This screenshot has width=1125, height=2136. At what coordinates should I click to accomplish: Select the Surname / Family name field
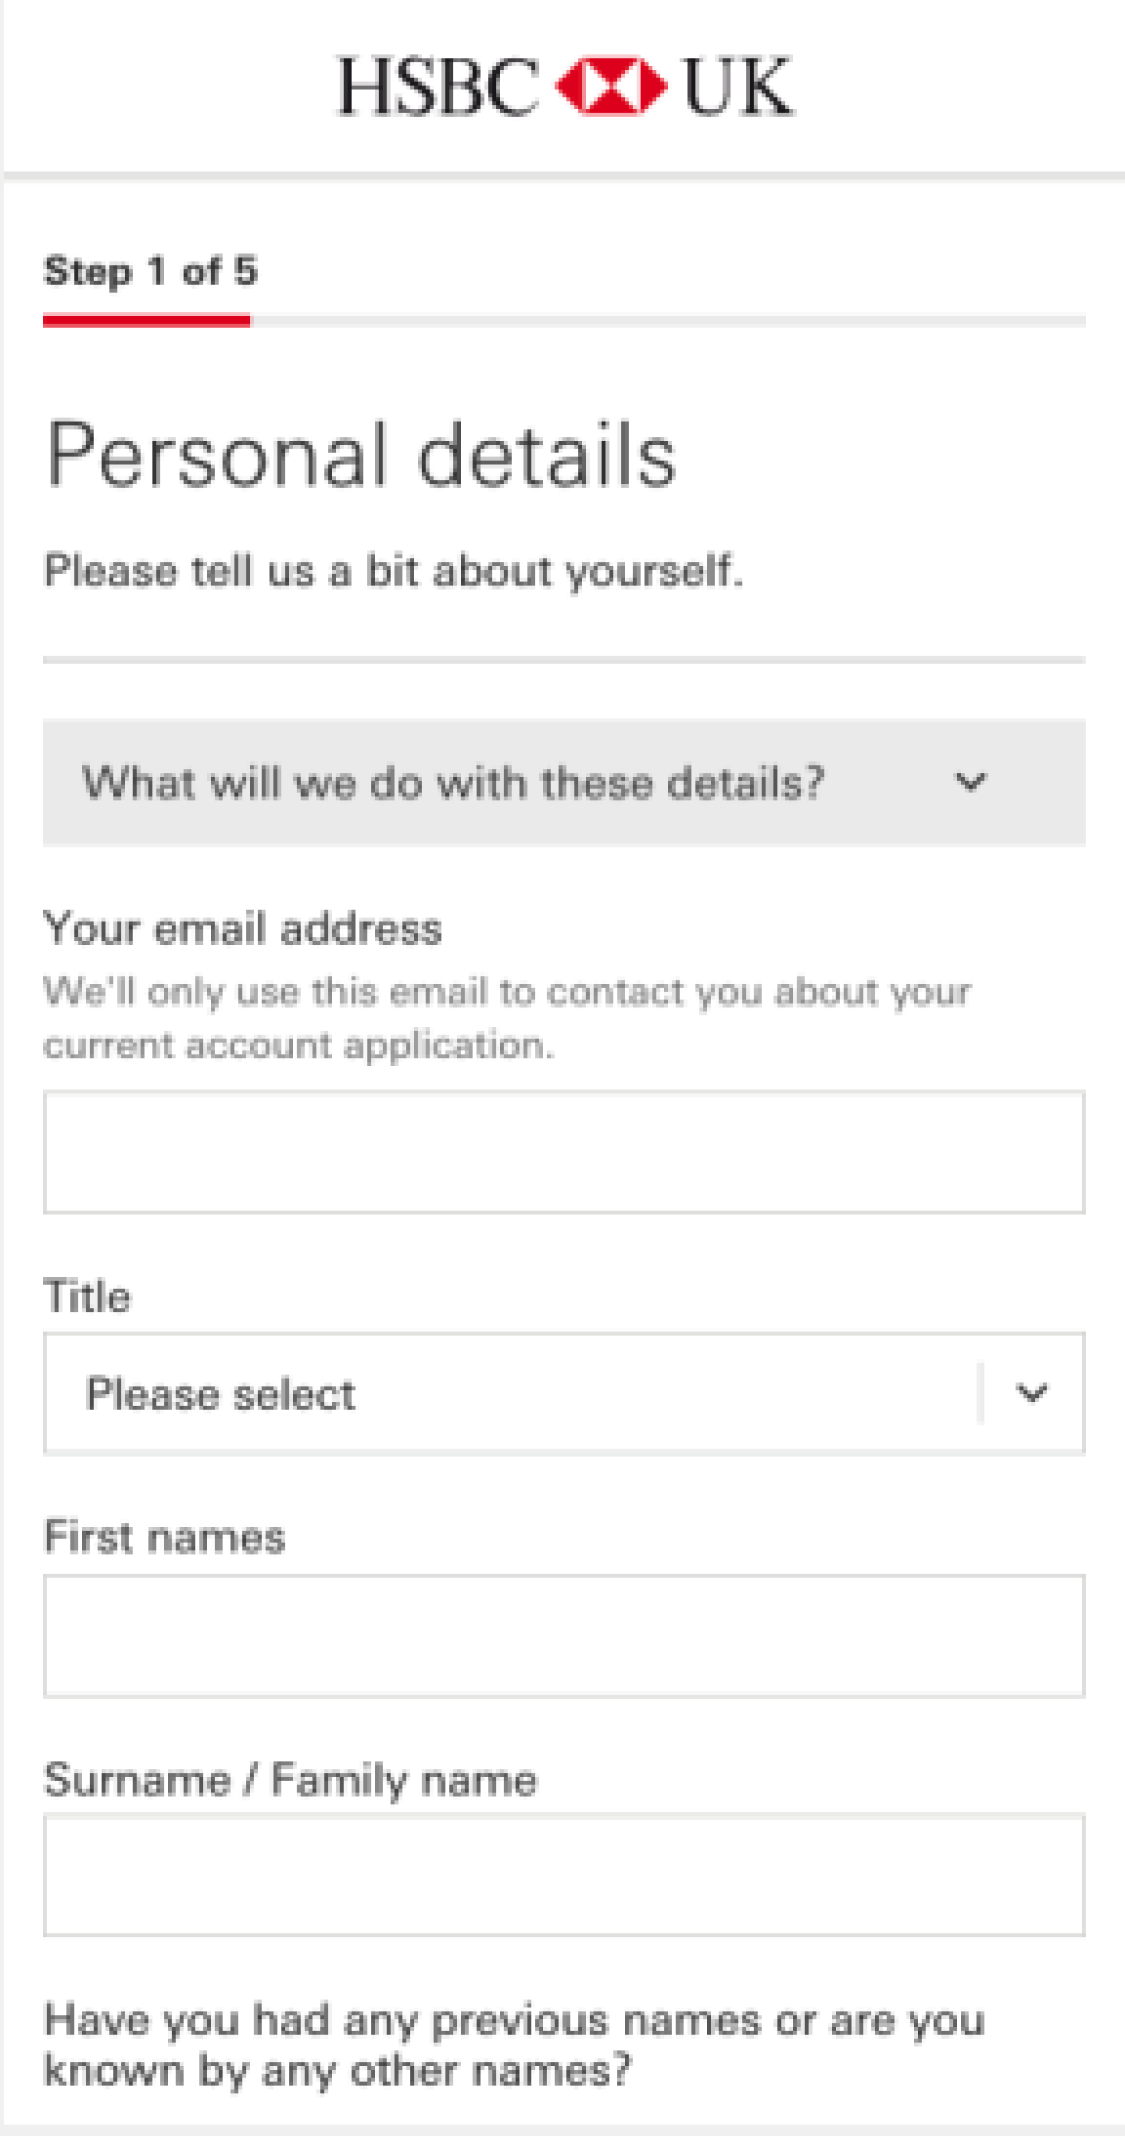[x=564, y=1875]
